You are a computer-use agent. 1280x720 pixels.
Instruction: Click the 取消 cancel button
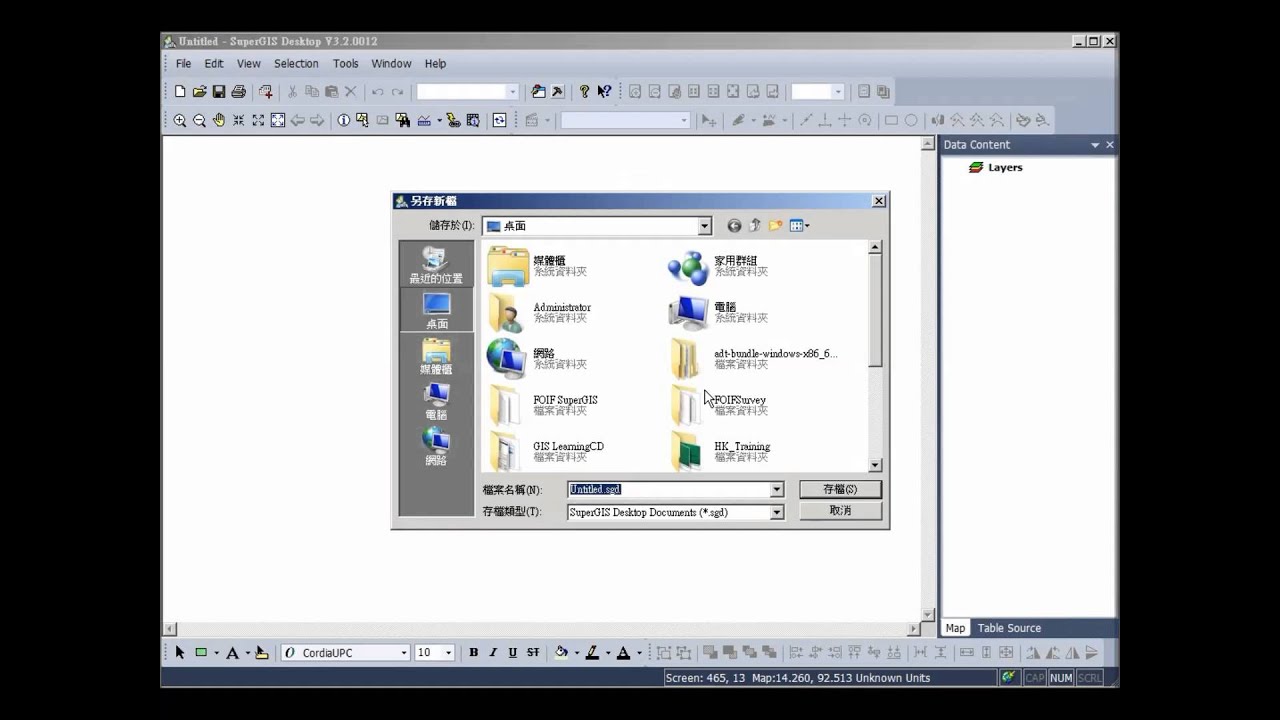pos(840,511)
